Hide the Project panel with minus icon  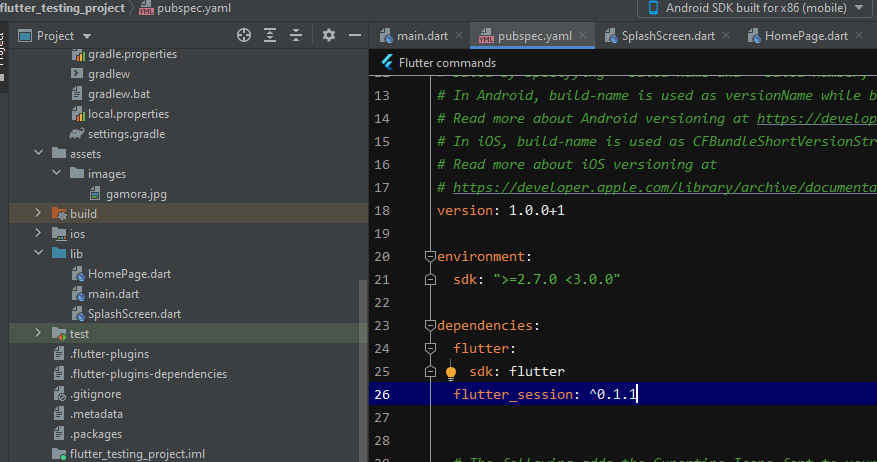click(x=355, y=35)
